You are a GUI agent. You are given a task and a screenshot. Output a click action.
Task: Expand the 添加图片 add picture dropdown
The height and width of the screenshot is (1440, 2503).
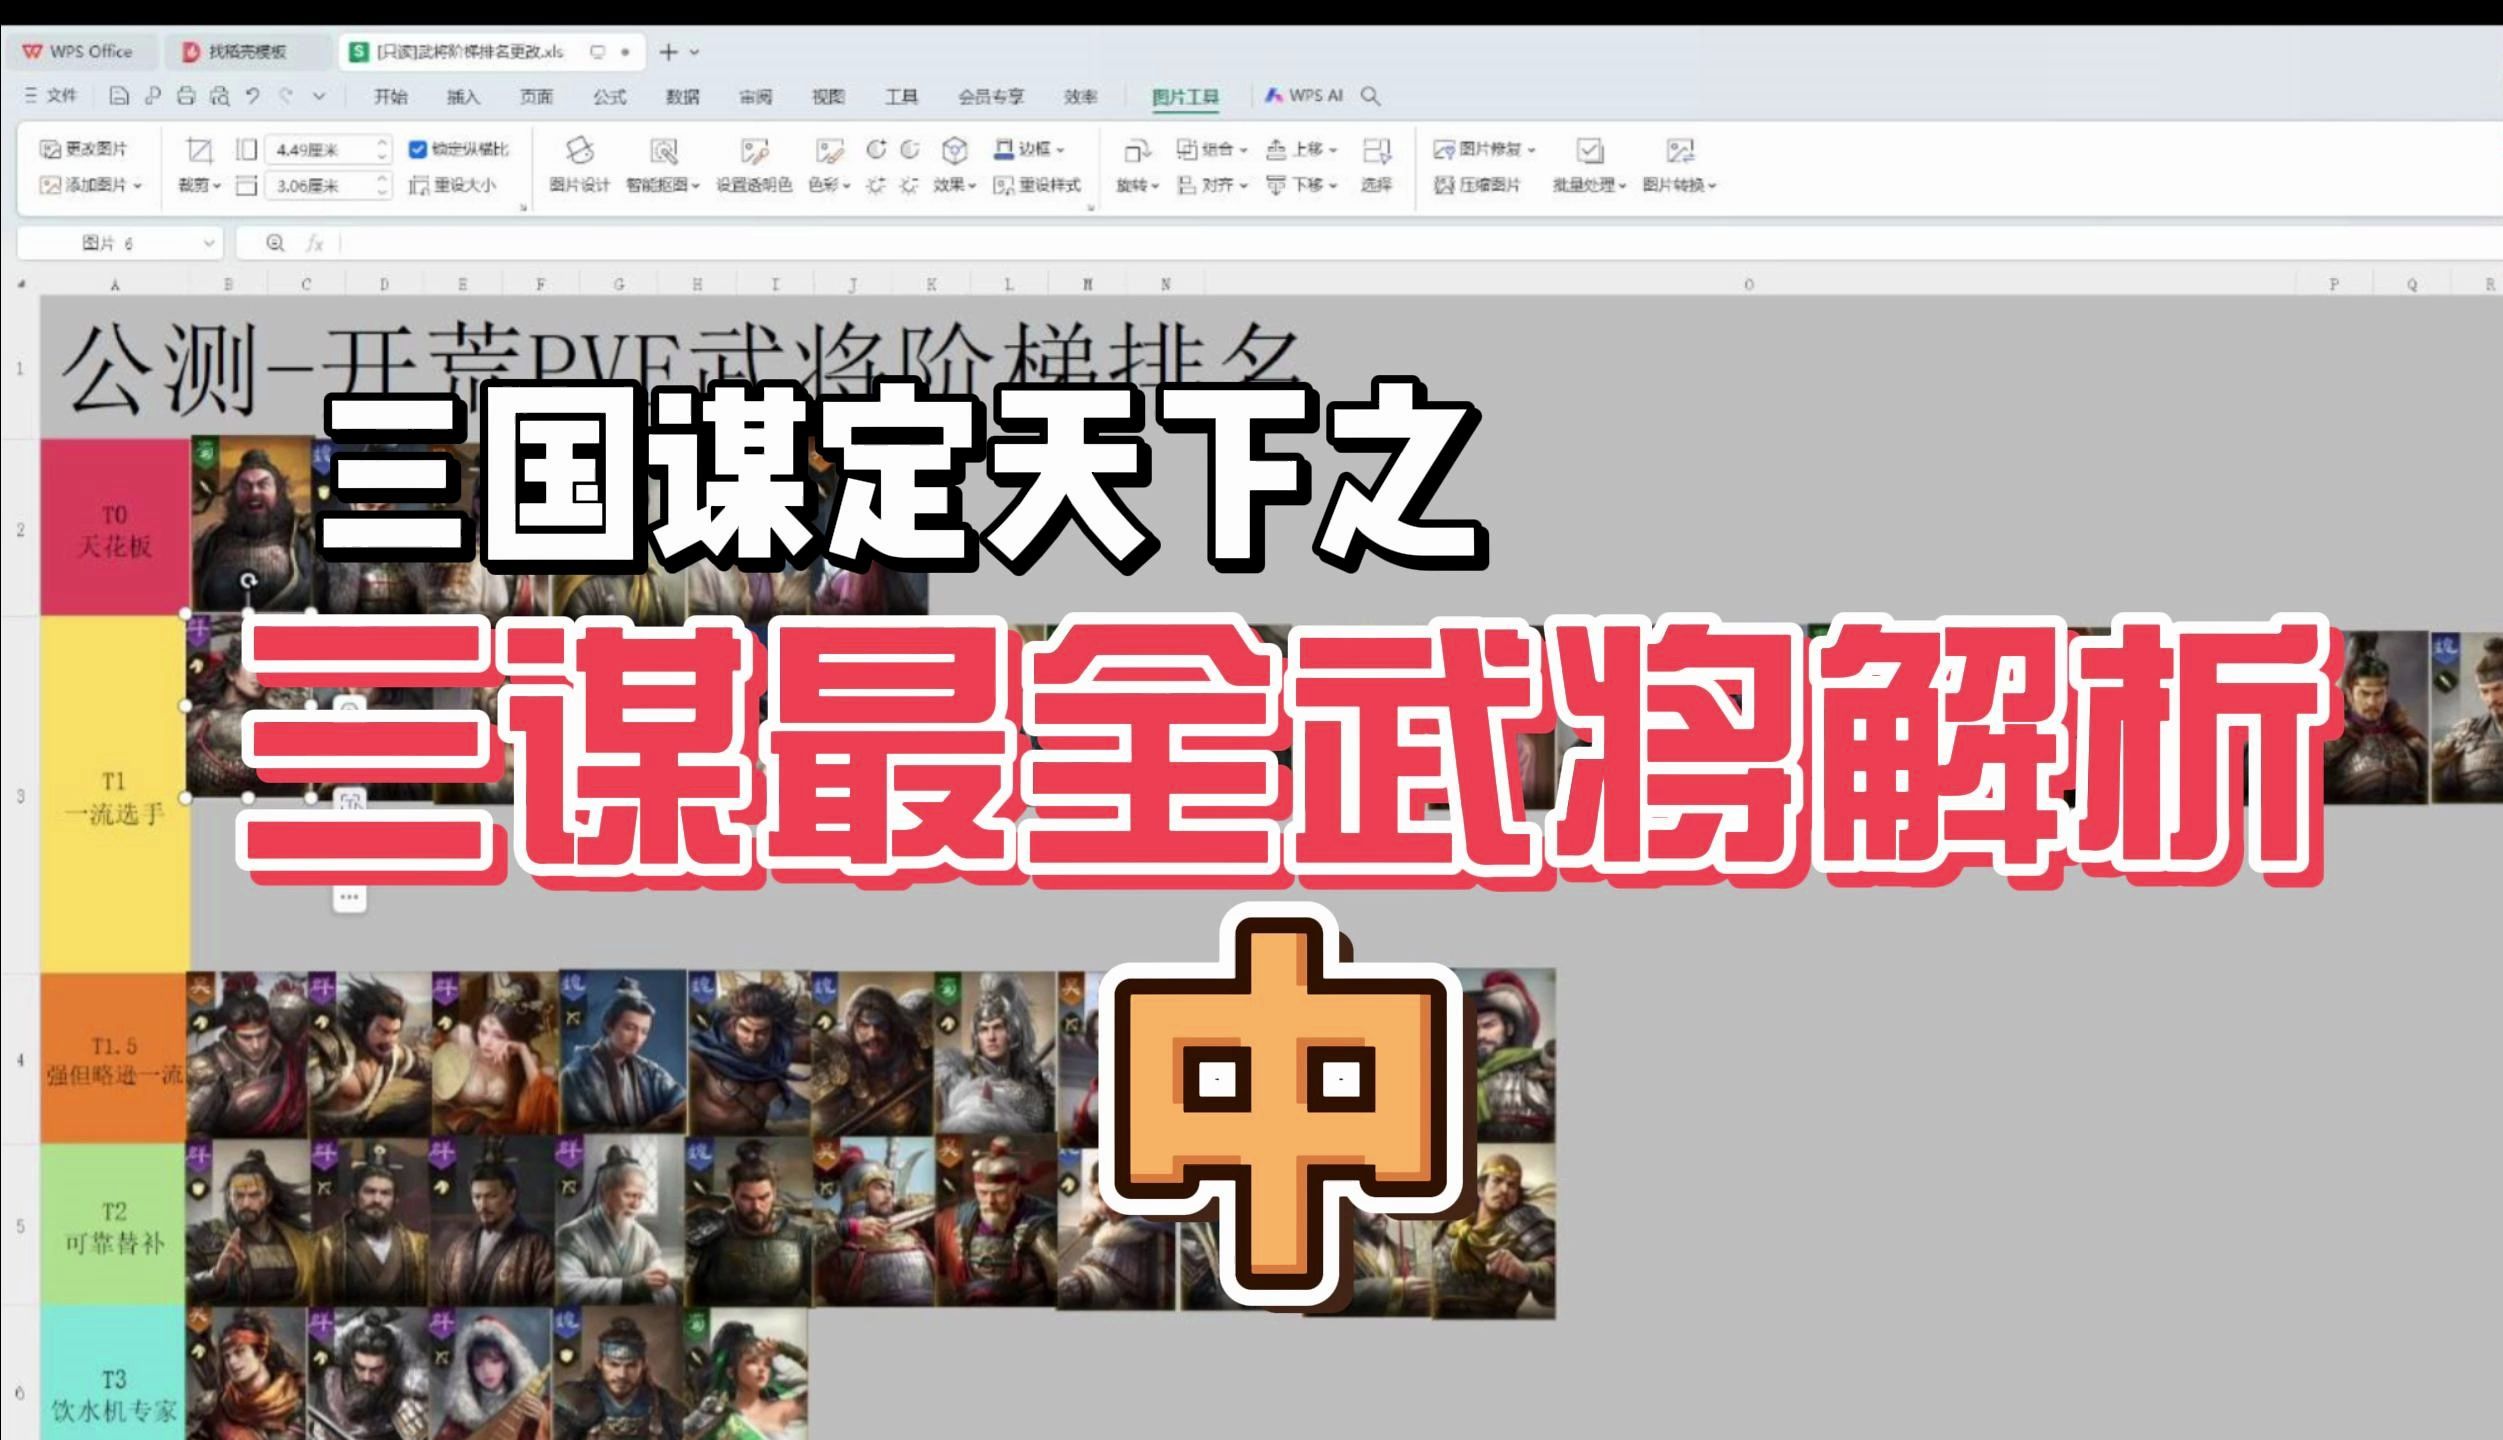point(138,186)
